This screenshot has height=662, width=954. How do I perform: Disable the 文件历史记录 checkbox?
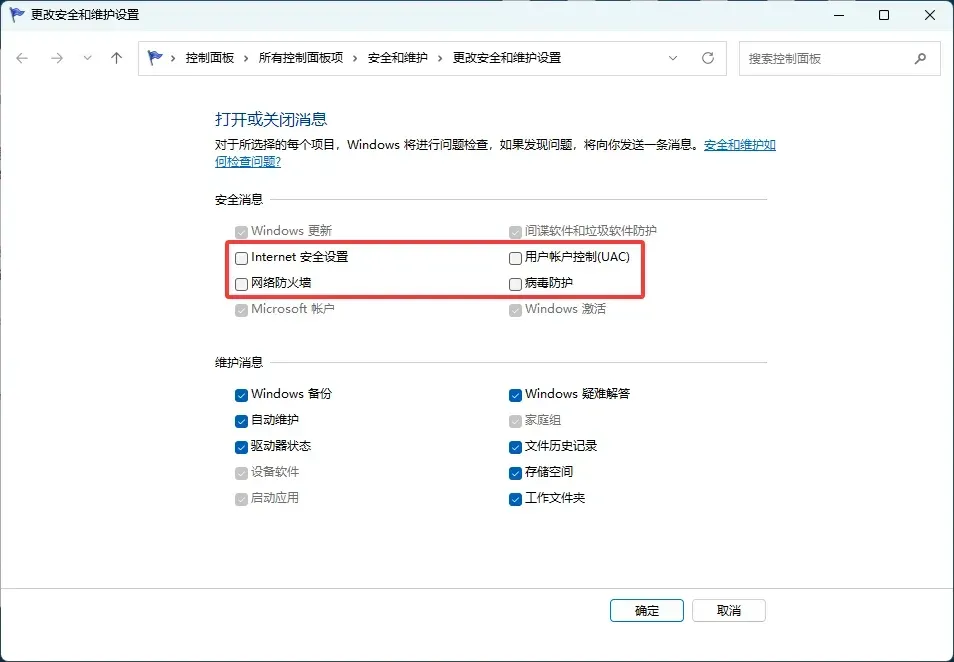[x=515, y=446]
